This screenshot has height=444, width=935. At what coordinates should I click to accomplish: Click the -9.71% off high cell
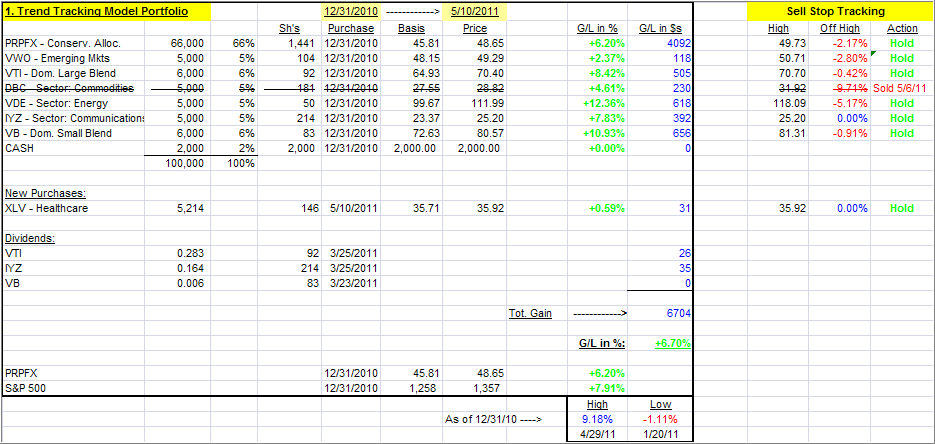click(840, 88)
